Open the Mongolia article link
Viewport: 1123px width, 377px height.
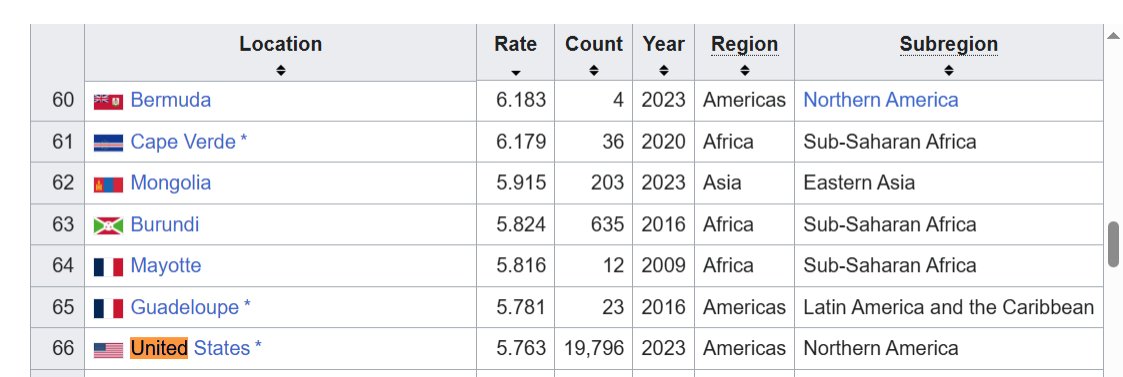pyautogui.click(x=170, y=183)
